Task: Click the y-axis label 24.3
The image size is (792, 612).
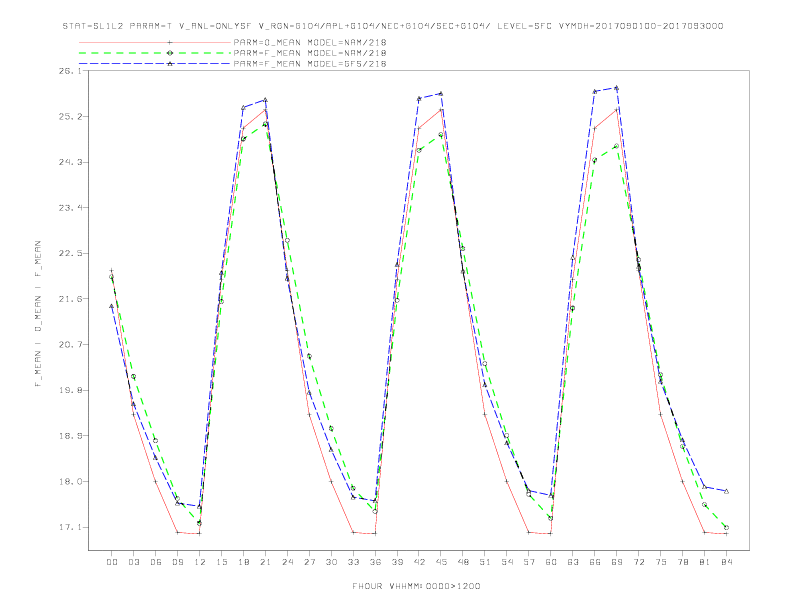Action: pos(70,162)
